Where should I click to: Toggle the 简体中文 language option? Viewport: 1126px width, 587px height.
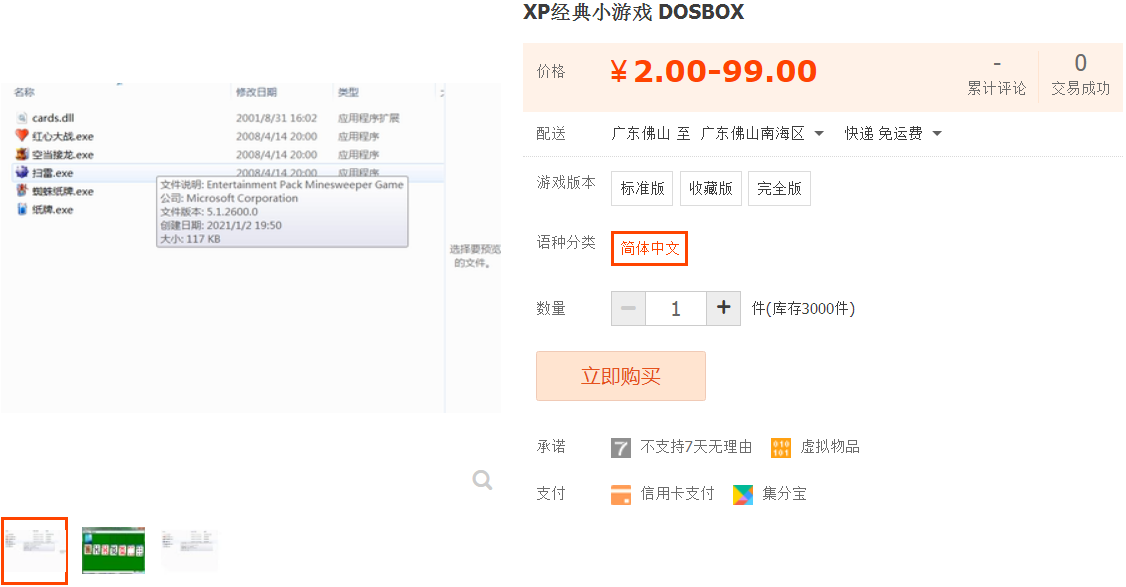649,249
